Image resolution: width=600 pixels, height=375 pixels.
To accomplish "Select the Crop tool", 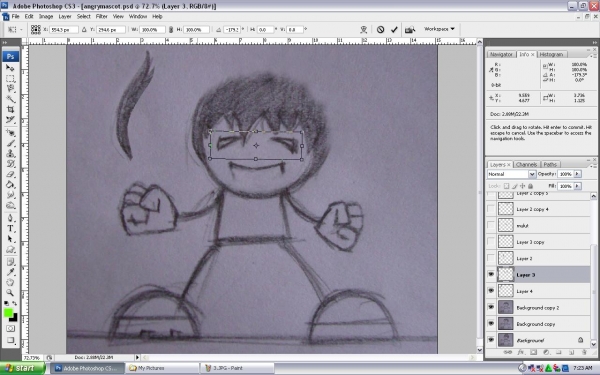I will pyautogui.click(x=10, y=109).
